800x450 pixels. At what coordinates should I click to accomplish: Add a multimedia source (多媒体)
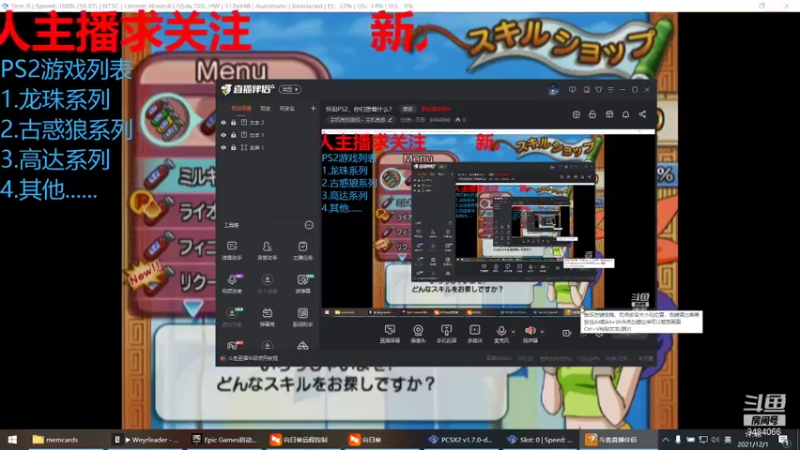click(x=474, y=334)
